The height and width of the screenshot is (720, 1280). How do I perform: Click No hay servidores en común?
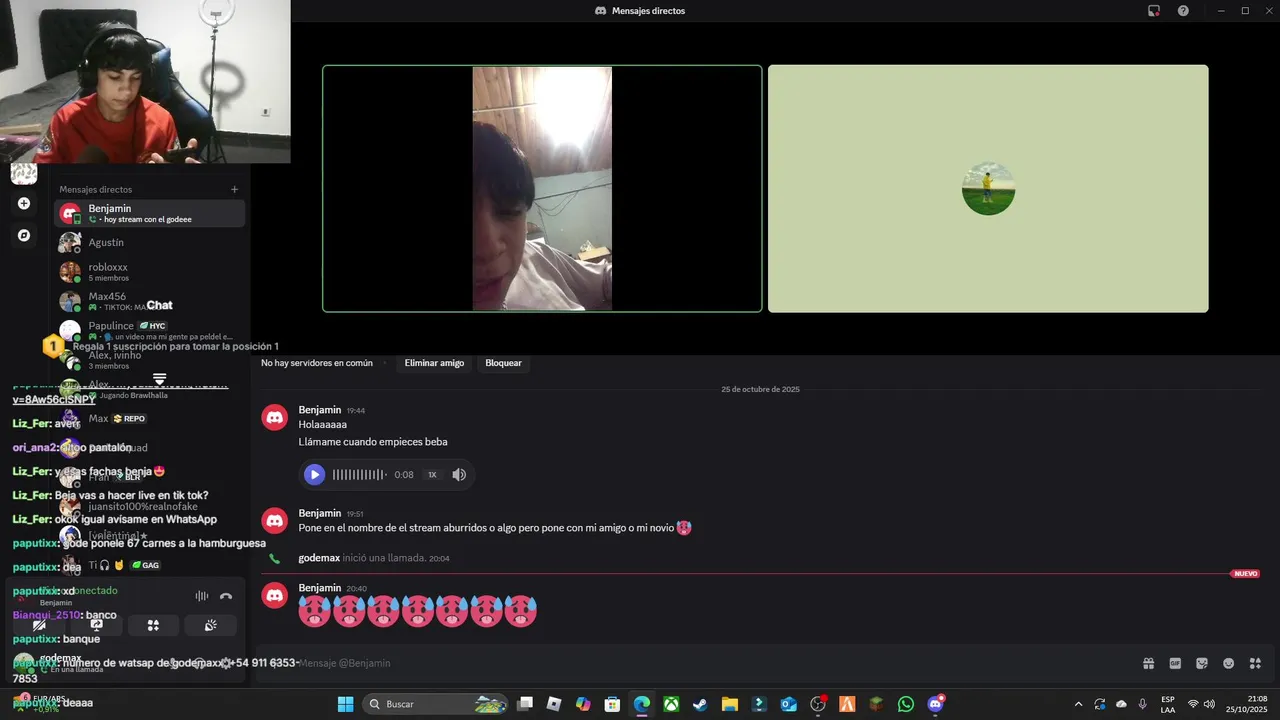pyautogui.click(x=317, y=363)
